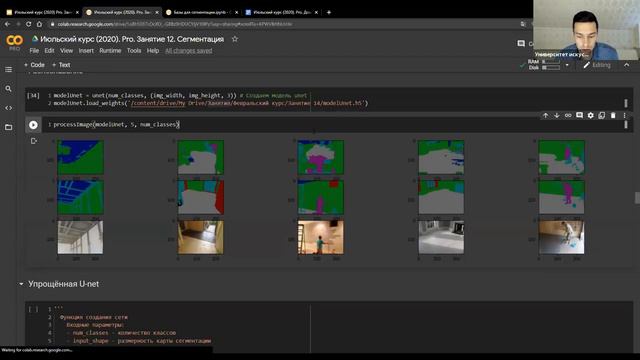Open the Insert menu
Image resolution: width=640 pixels, height=360 pixels.
tap(86, 51)
